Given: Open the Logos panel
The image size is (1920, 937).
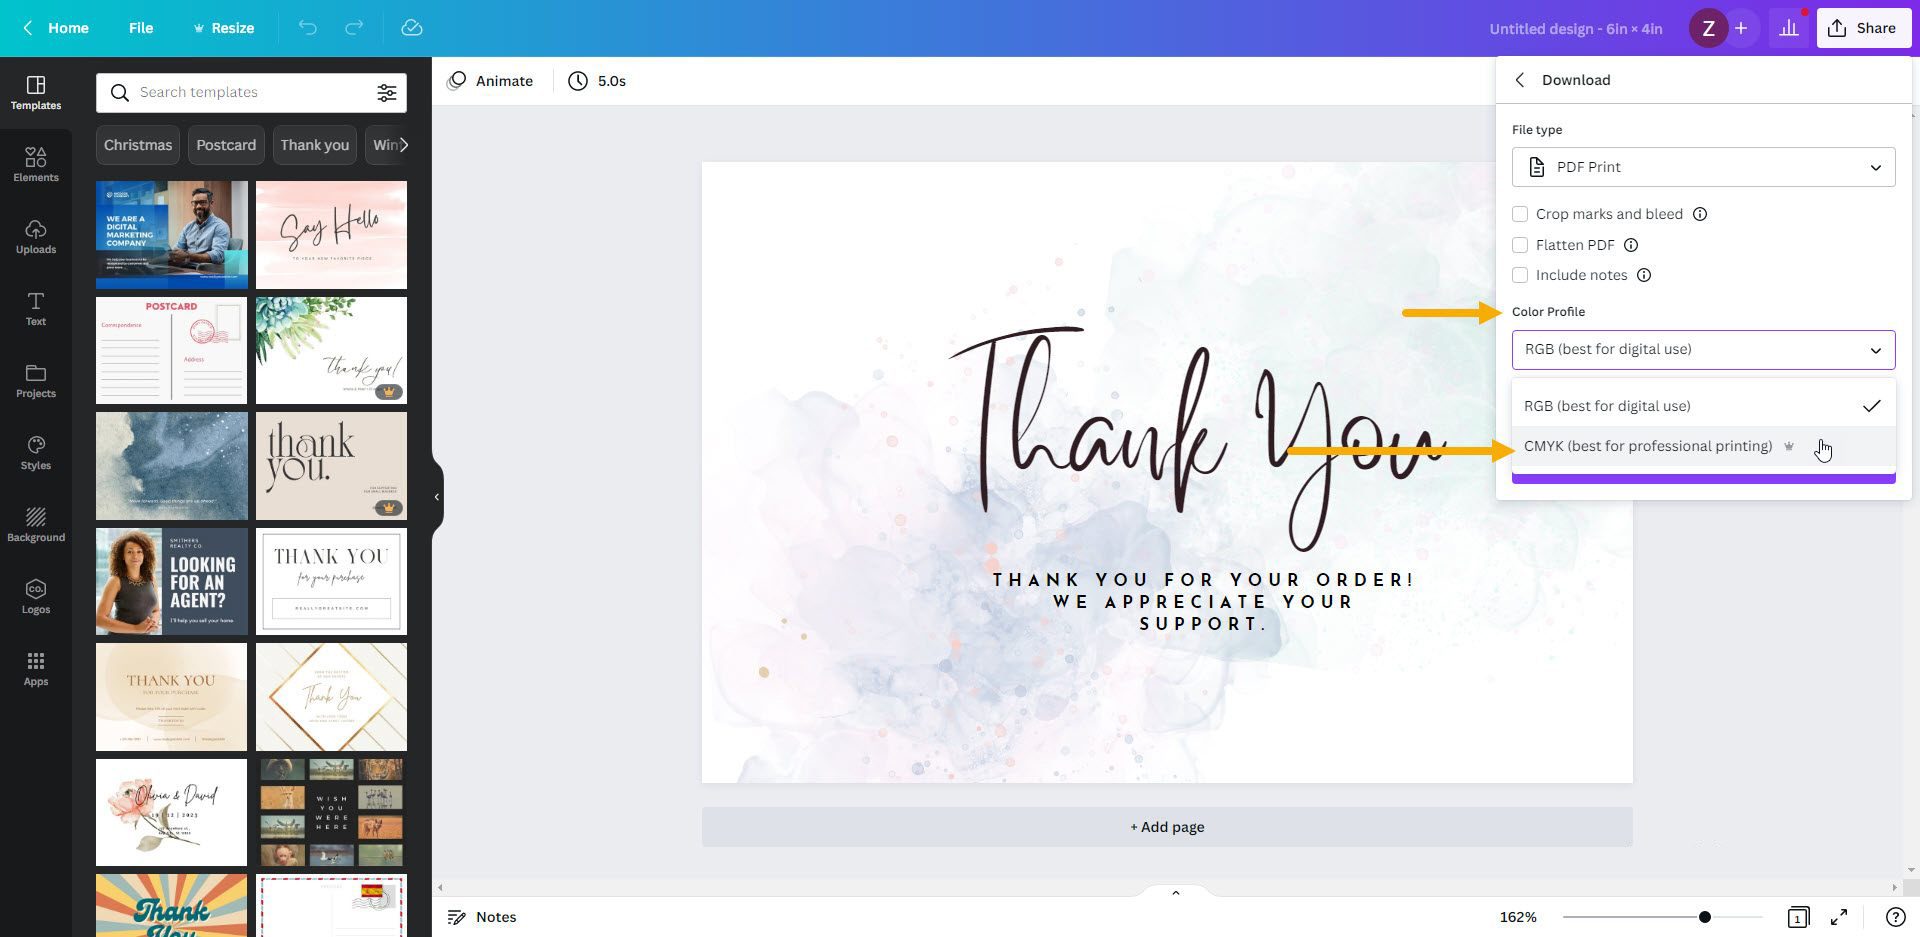Looking at the screenshot, I should [x=36, y=595].
